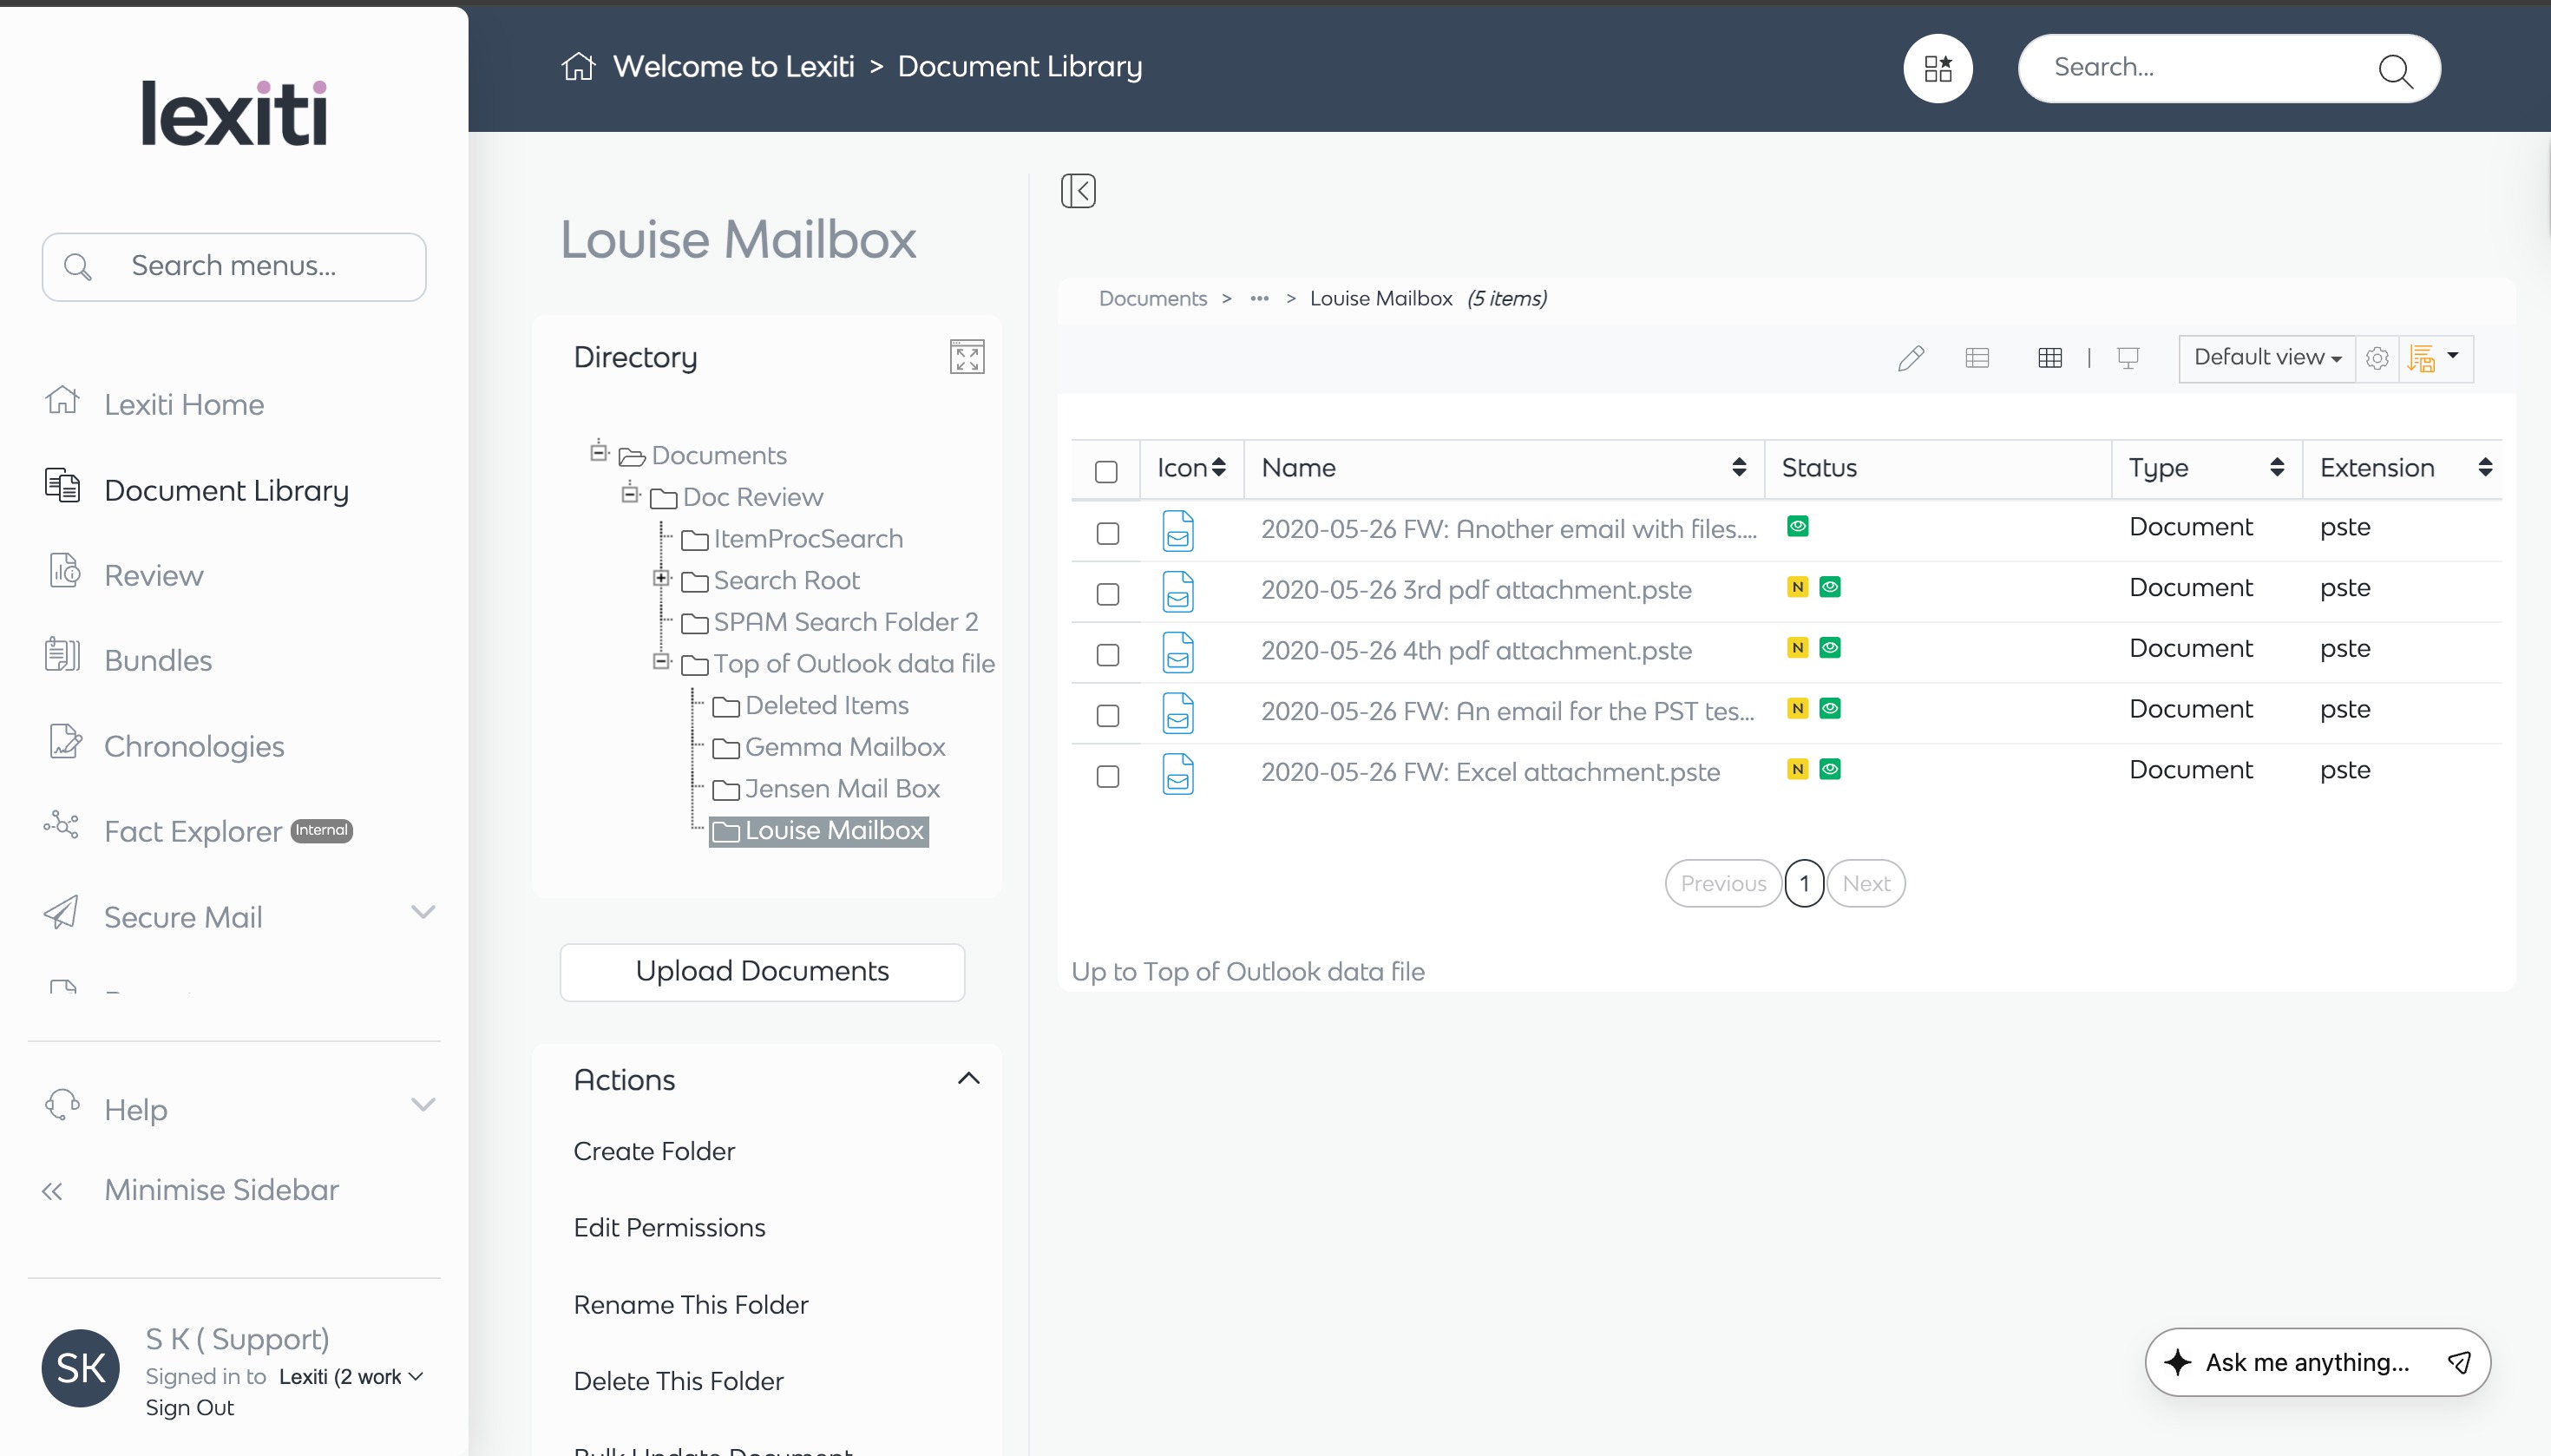
Task: Check the 3rd pdf attachment.pste row
Action: click(1107, 594)
